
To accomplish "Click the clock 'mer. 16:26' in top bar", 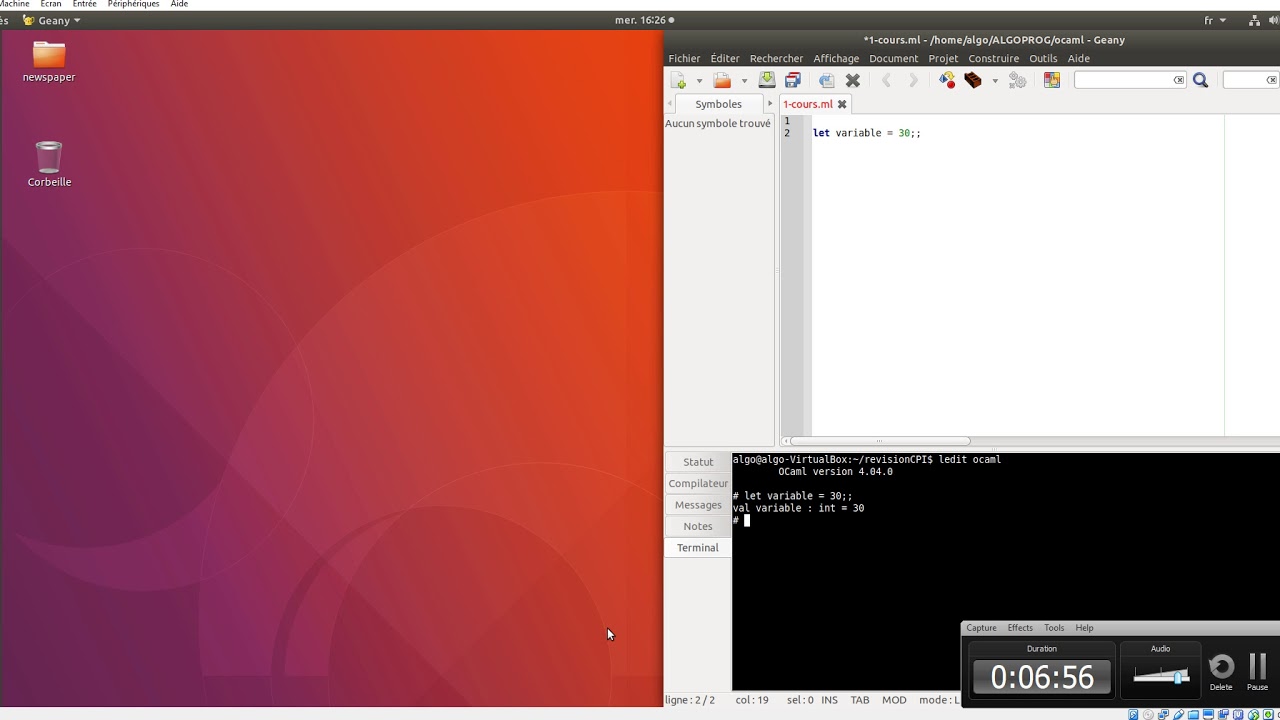I will (644, 20).
